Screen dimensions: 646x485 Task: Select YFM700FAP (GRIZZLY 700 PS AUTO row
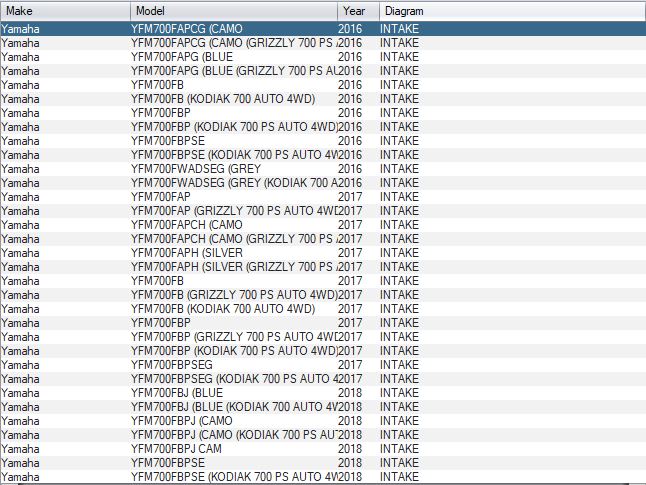tap(323, 211)
